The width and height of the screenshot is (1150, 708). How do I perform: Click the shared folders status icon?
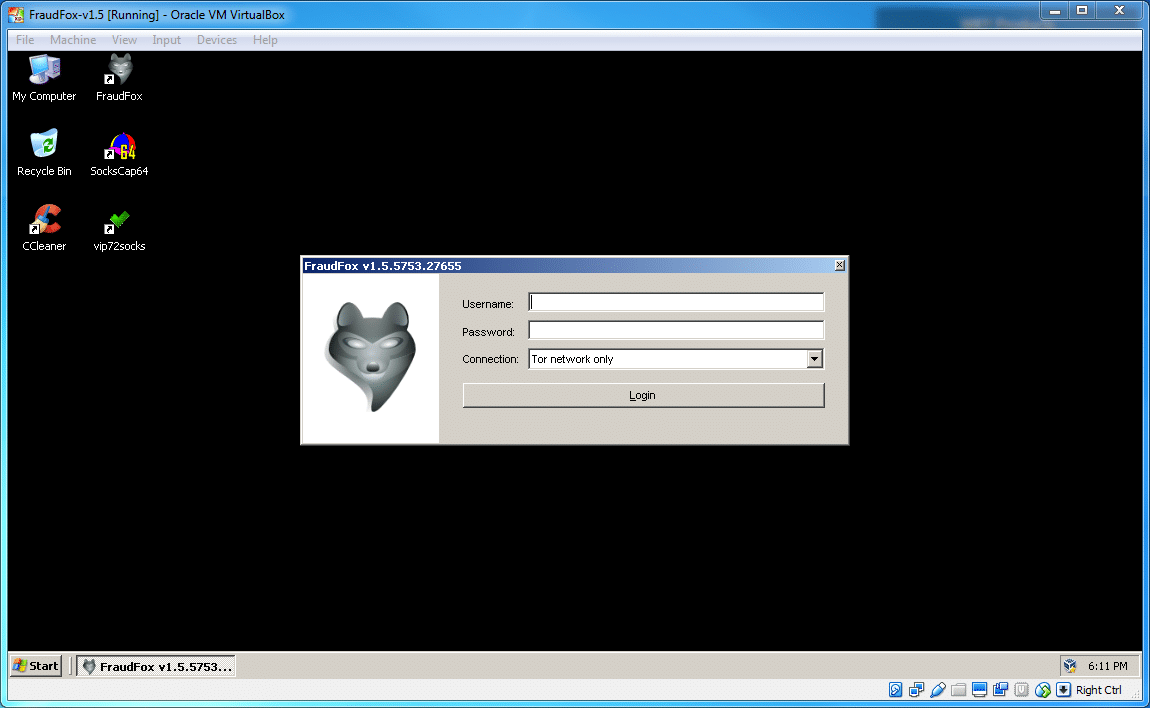958,690
